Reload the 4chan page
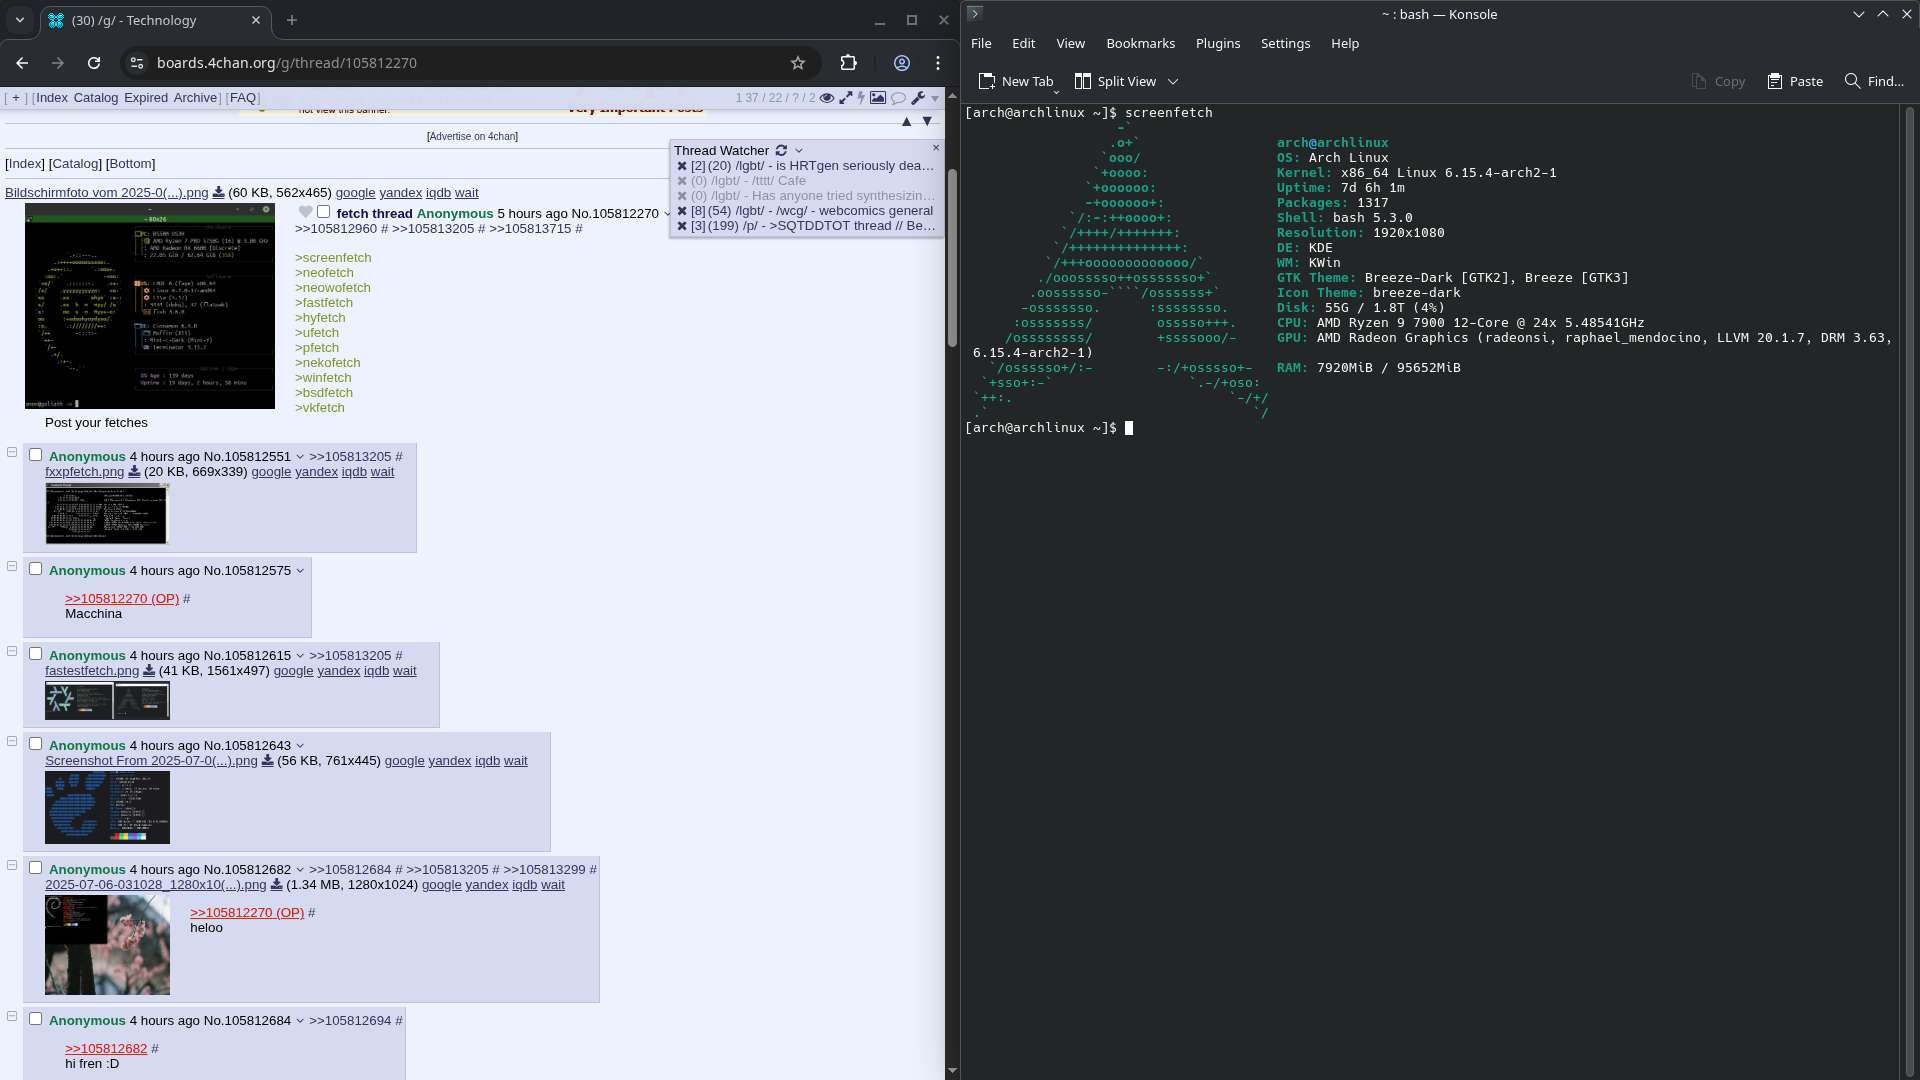 click(x=94, y=63)
